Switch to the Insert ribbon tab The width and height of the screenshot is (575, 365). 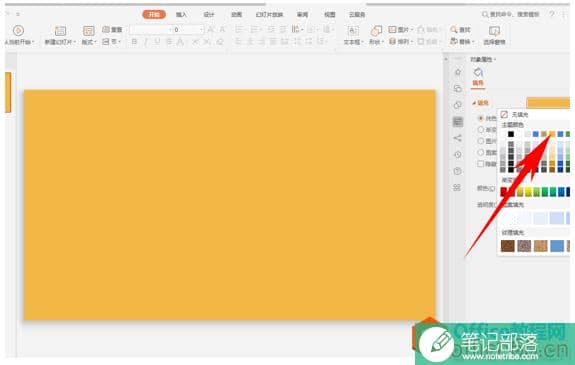181,15
